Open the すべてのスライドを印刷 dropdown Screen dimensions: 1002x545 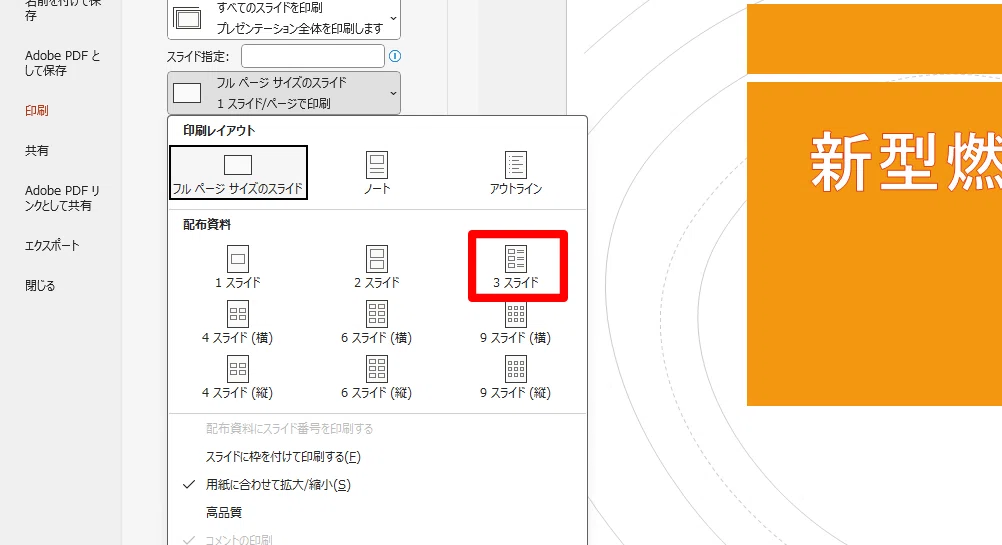[284, 19]
